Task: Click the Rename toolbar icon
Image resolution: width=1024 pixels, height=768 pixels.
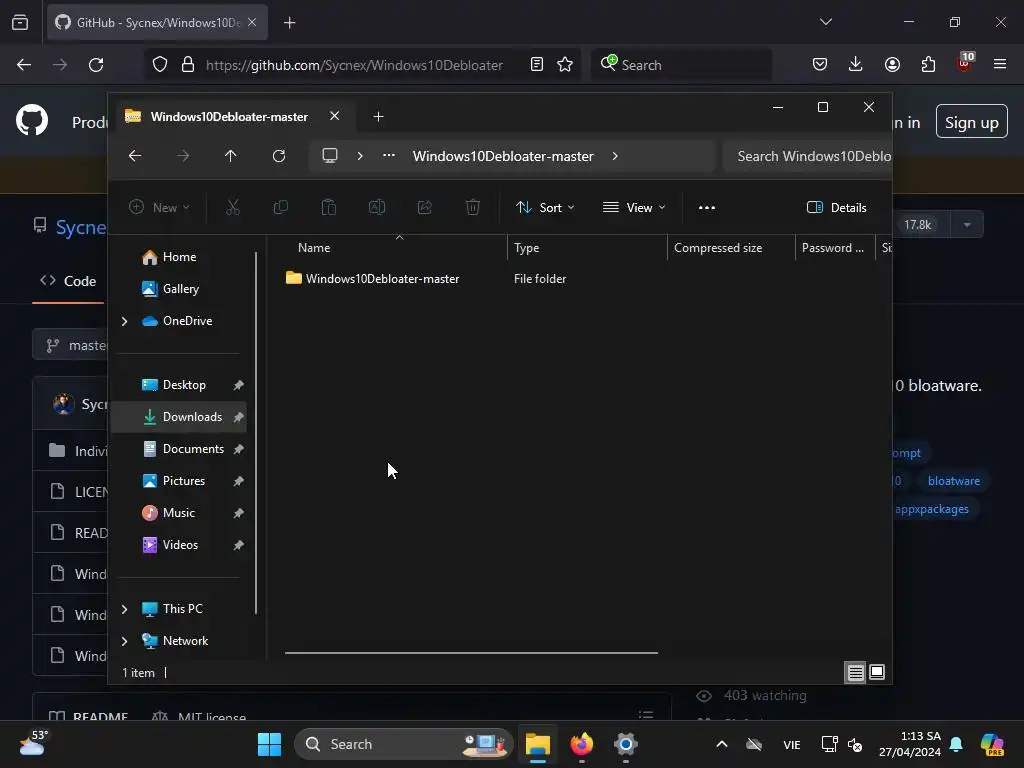Action: [377, 208]
